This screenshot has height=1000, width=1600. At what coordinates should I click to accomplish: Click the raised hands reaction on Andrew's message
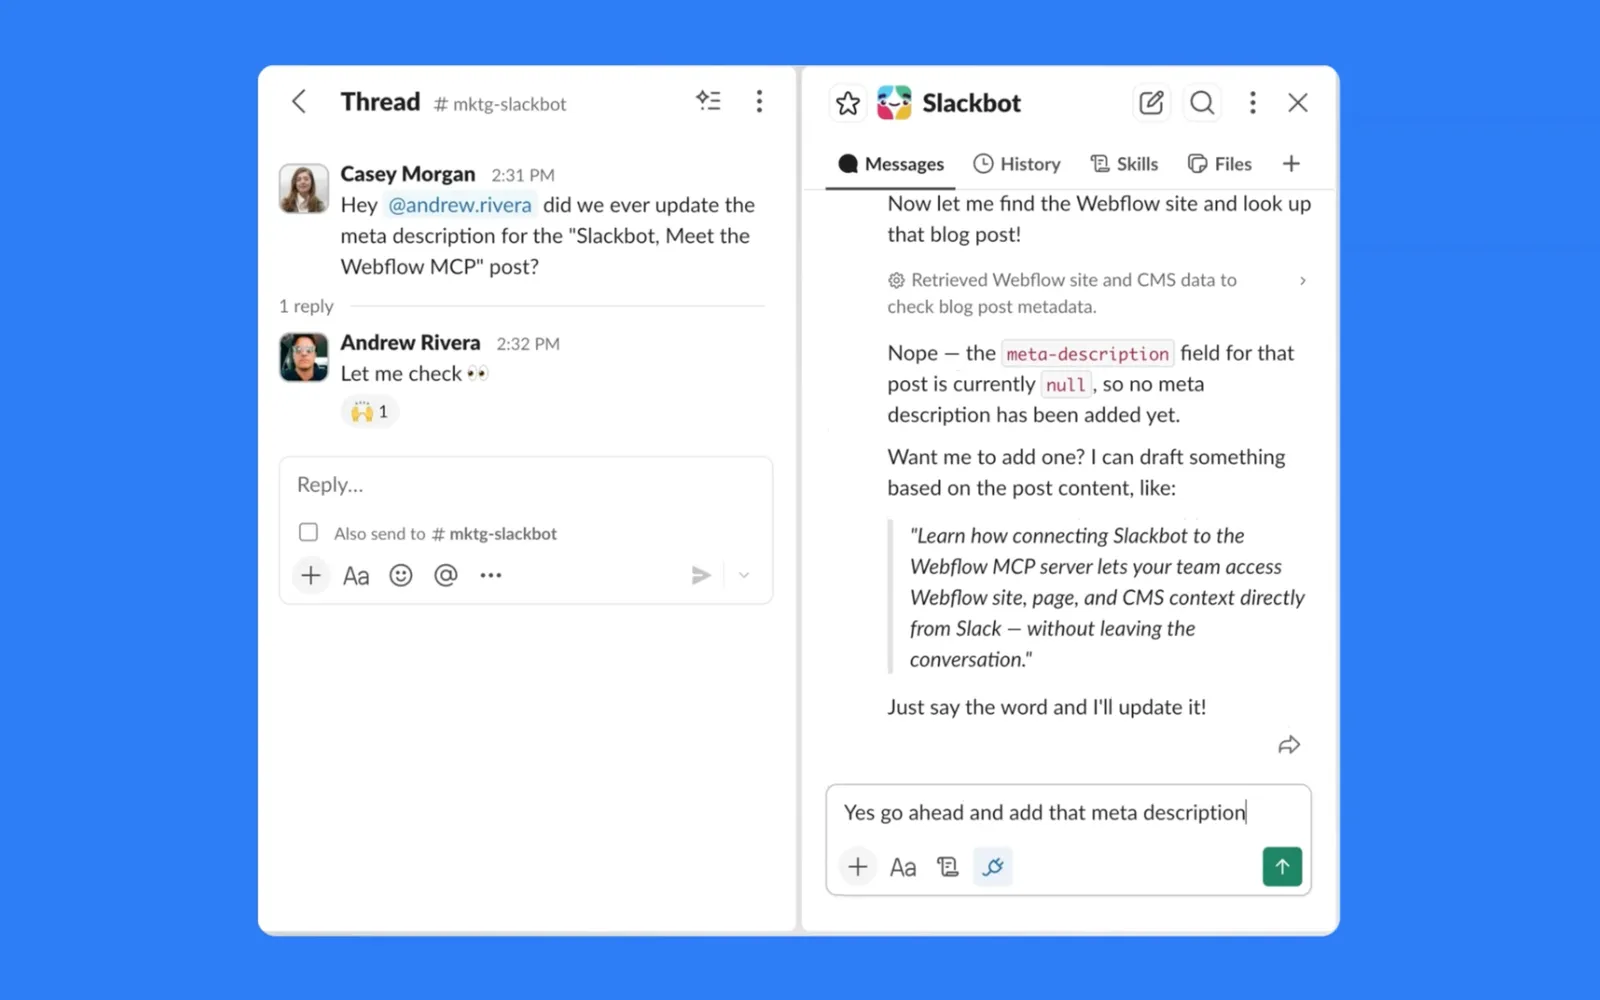[x=370, y=411]
